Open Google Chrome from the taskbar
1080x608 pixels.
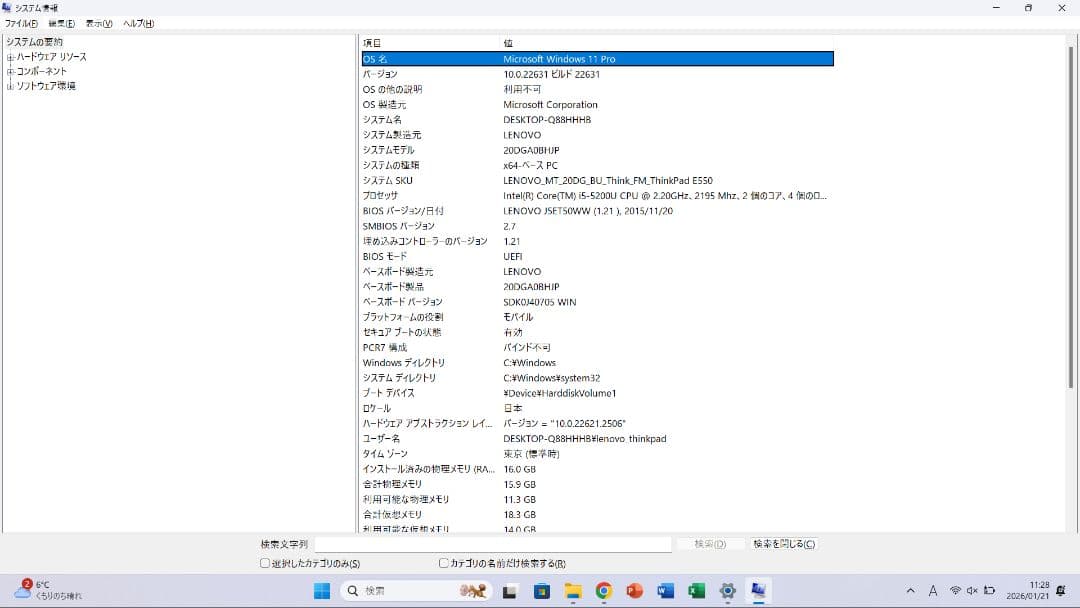click(x=602, y=590)
